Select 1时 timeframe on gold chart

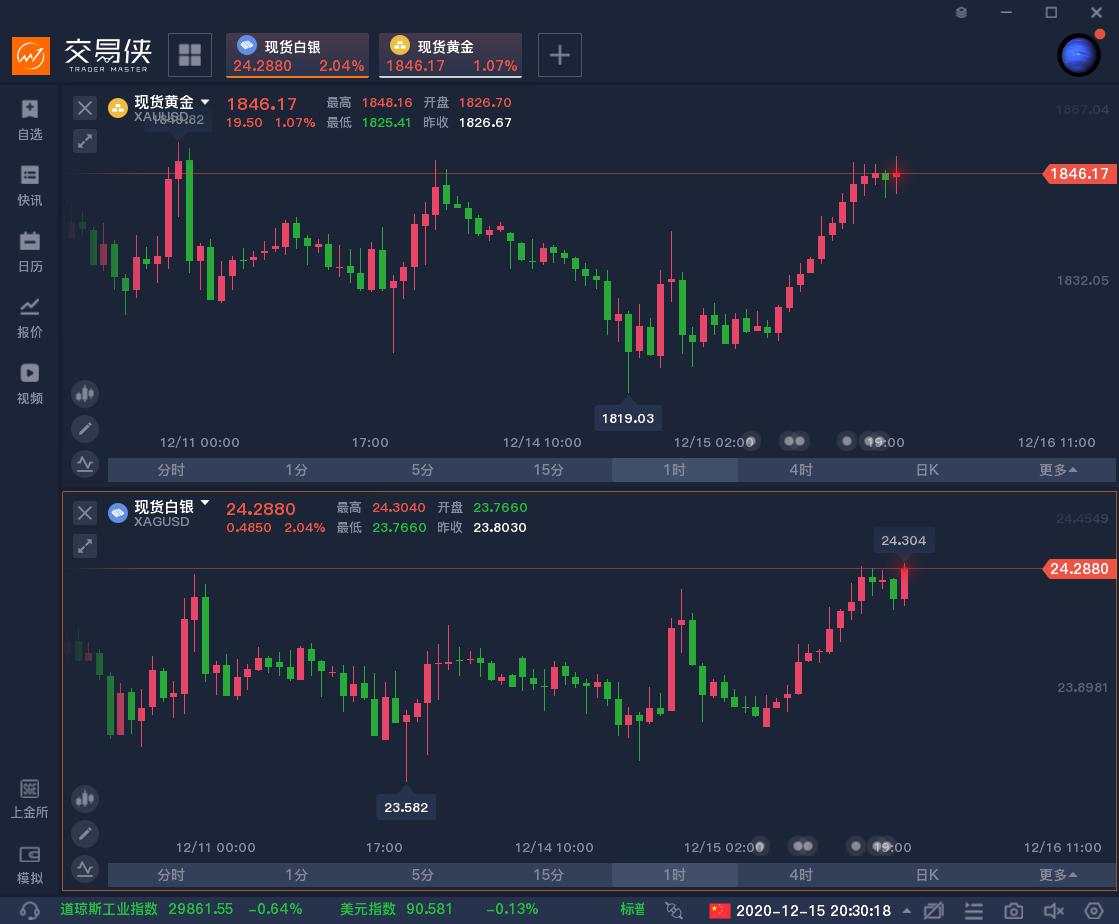coord(674,469)
